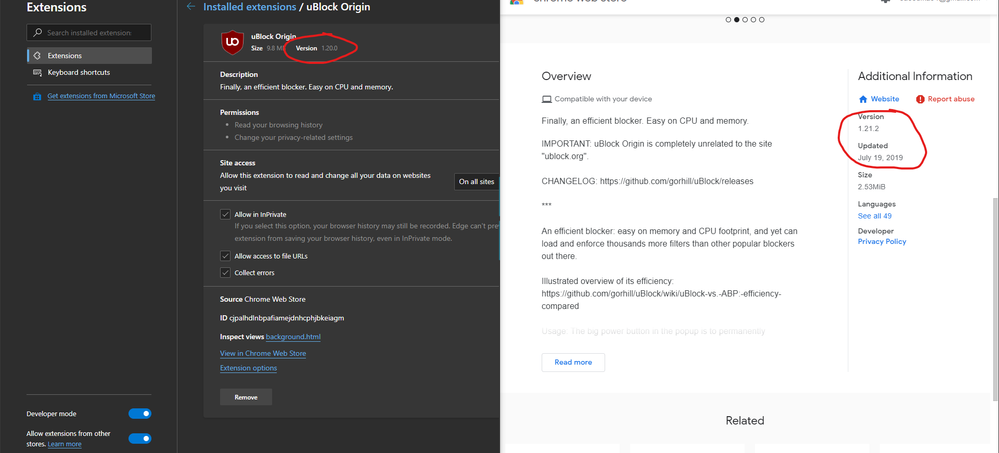This screenshot has width=999, height=453.
Task: Click the Installed extensions breadcrumb
Action: [x=250, y=7]
